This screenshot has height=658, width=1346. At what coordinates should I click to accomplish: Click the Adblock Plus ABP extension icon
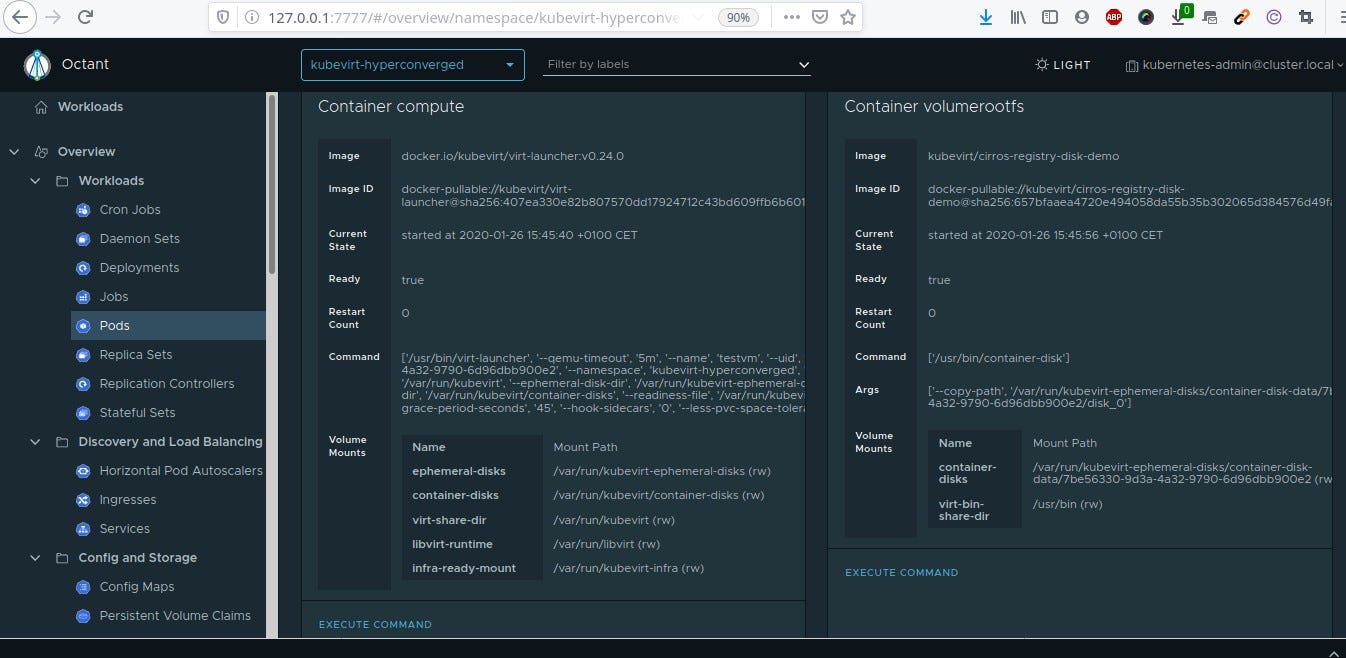(1114, 17)
